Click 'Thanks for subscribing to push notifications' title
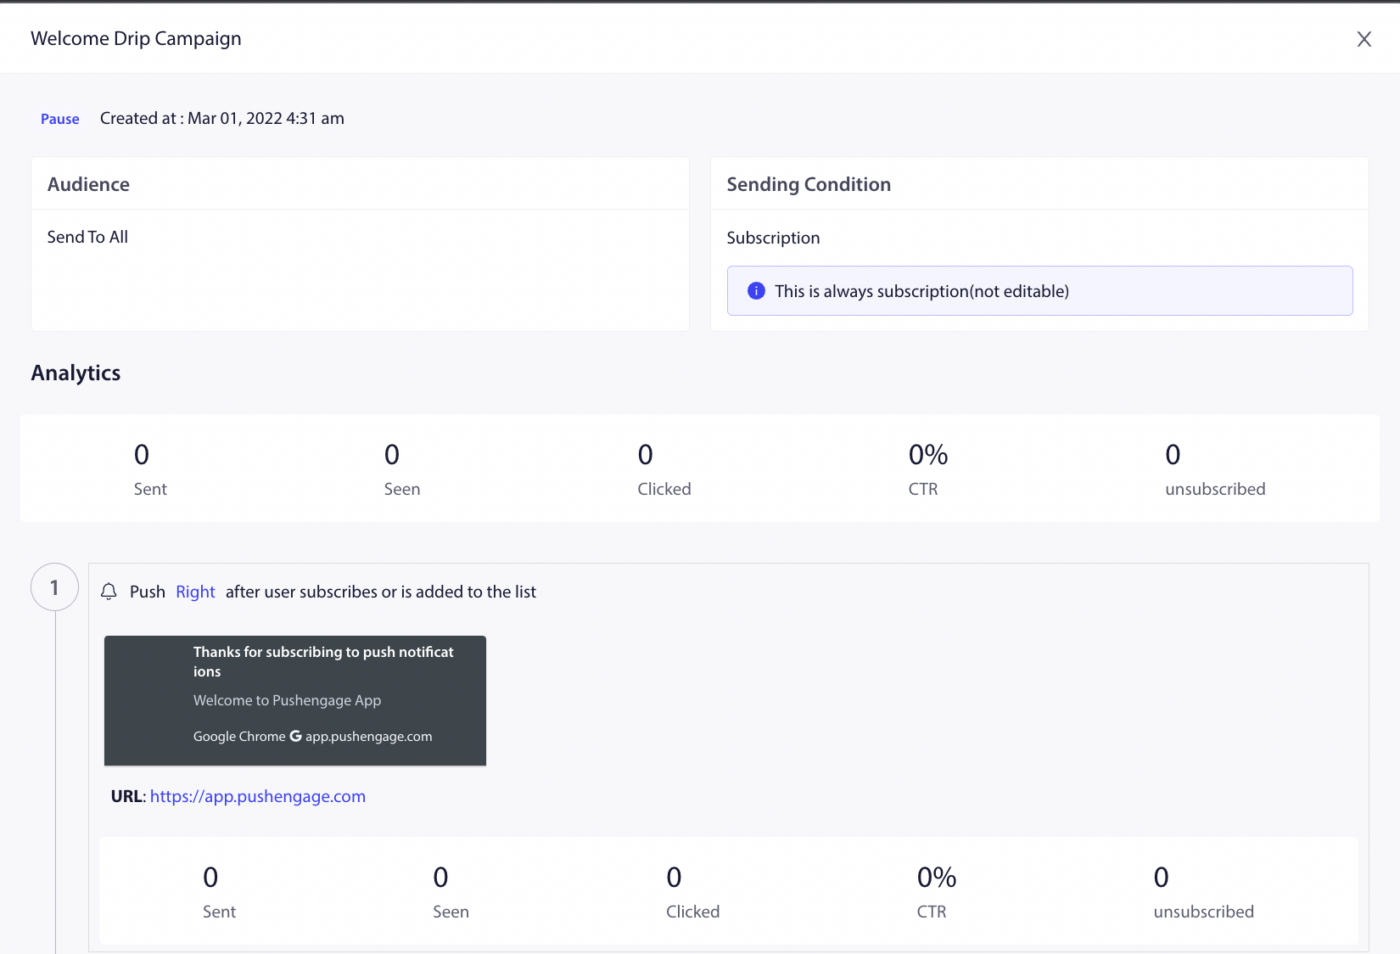This screenshot has width=1400, height=954. click(x=323, y=662)
